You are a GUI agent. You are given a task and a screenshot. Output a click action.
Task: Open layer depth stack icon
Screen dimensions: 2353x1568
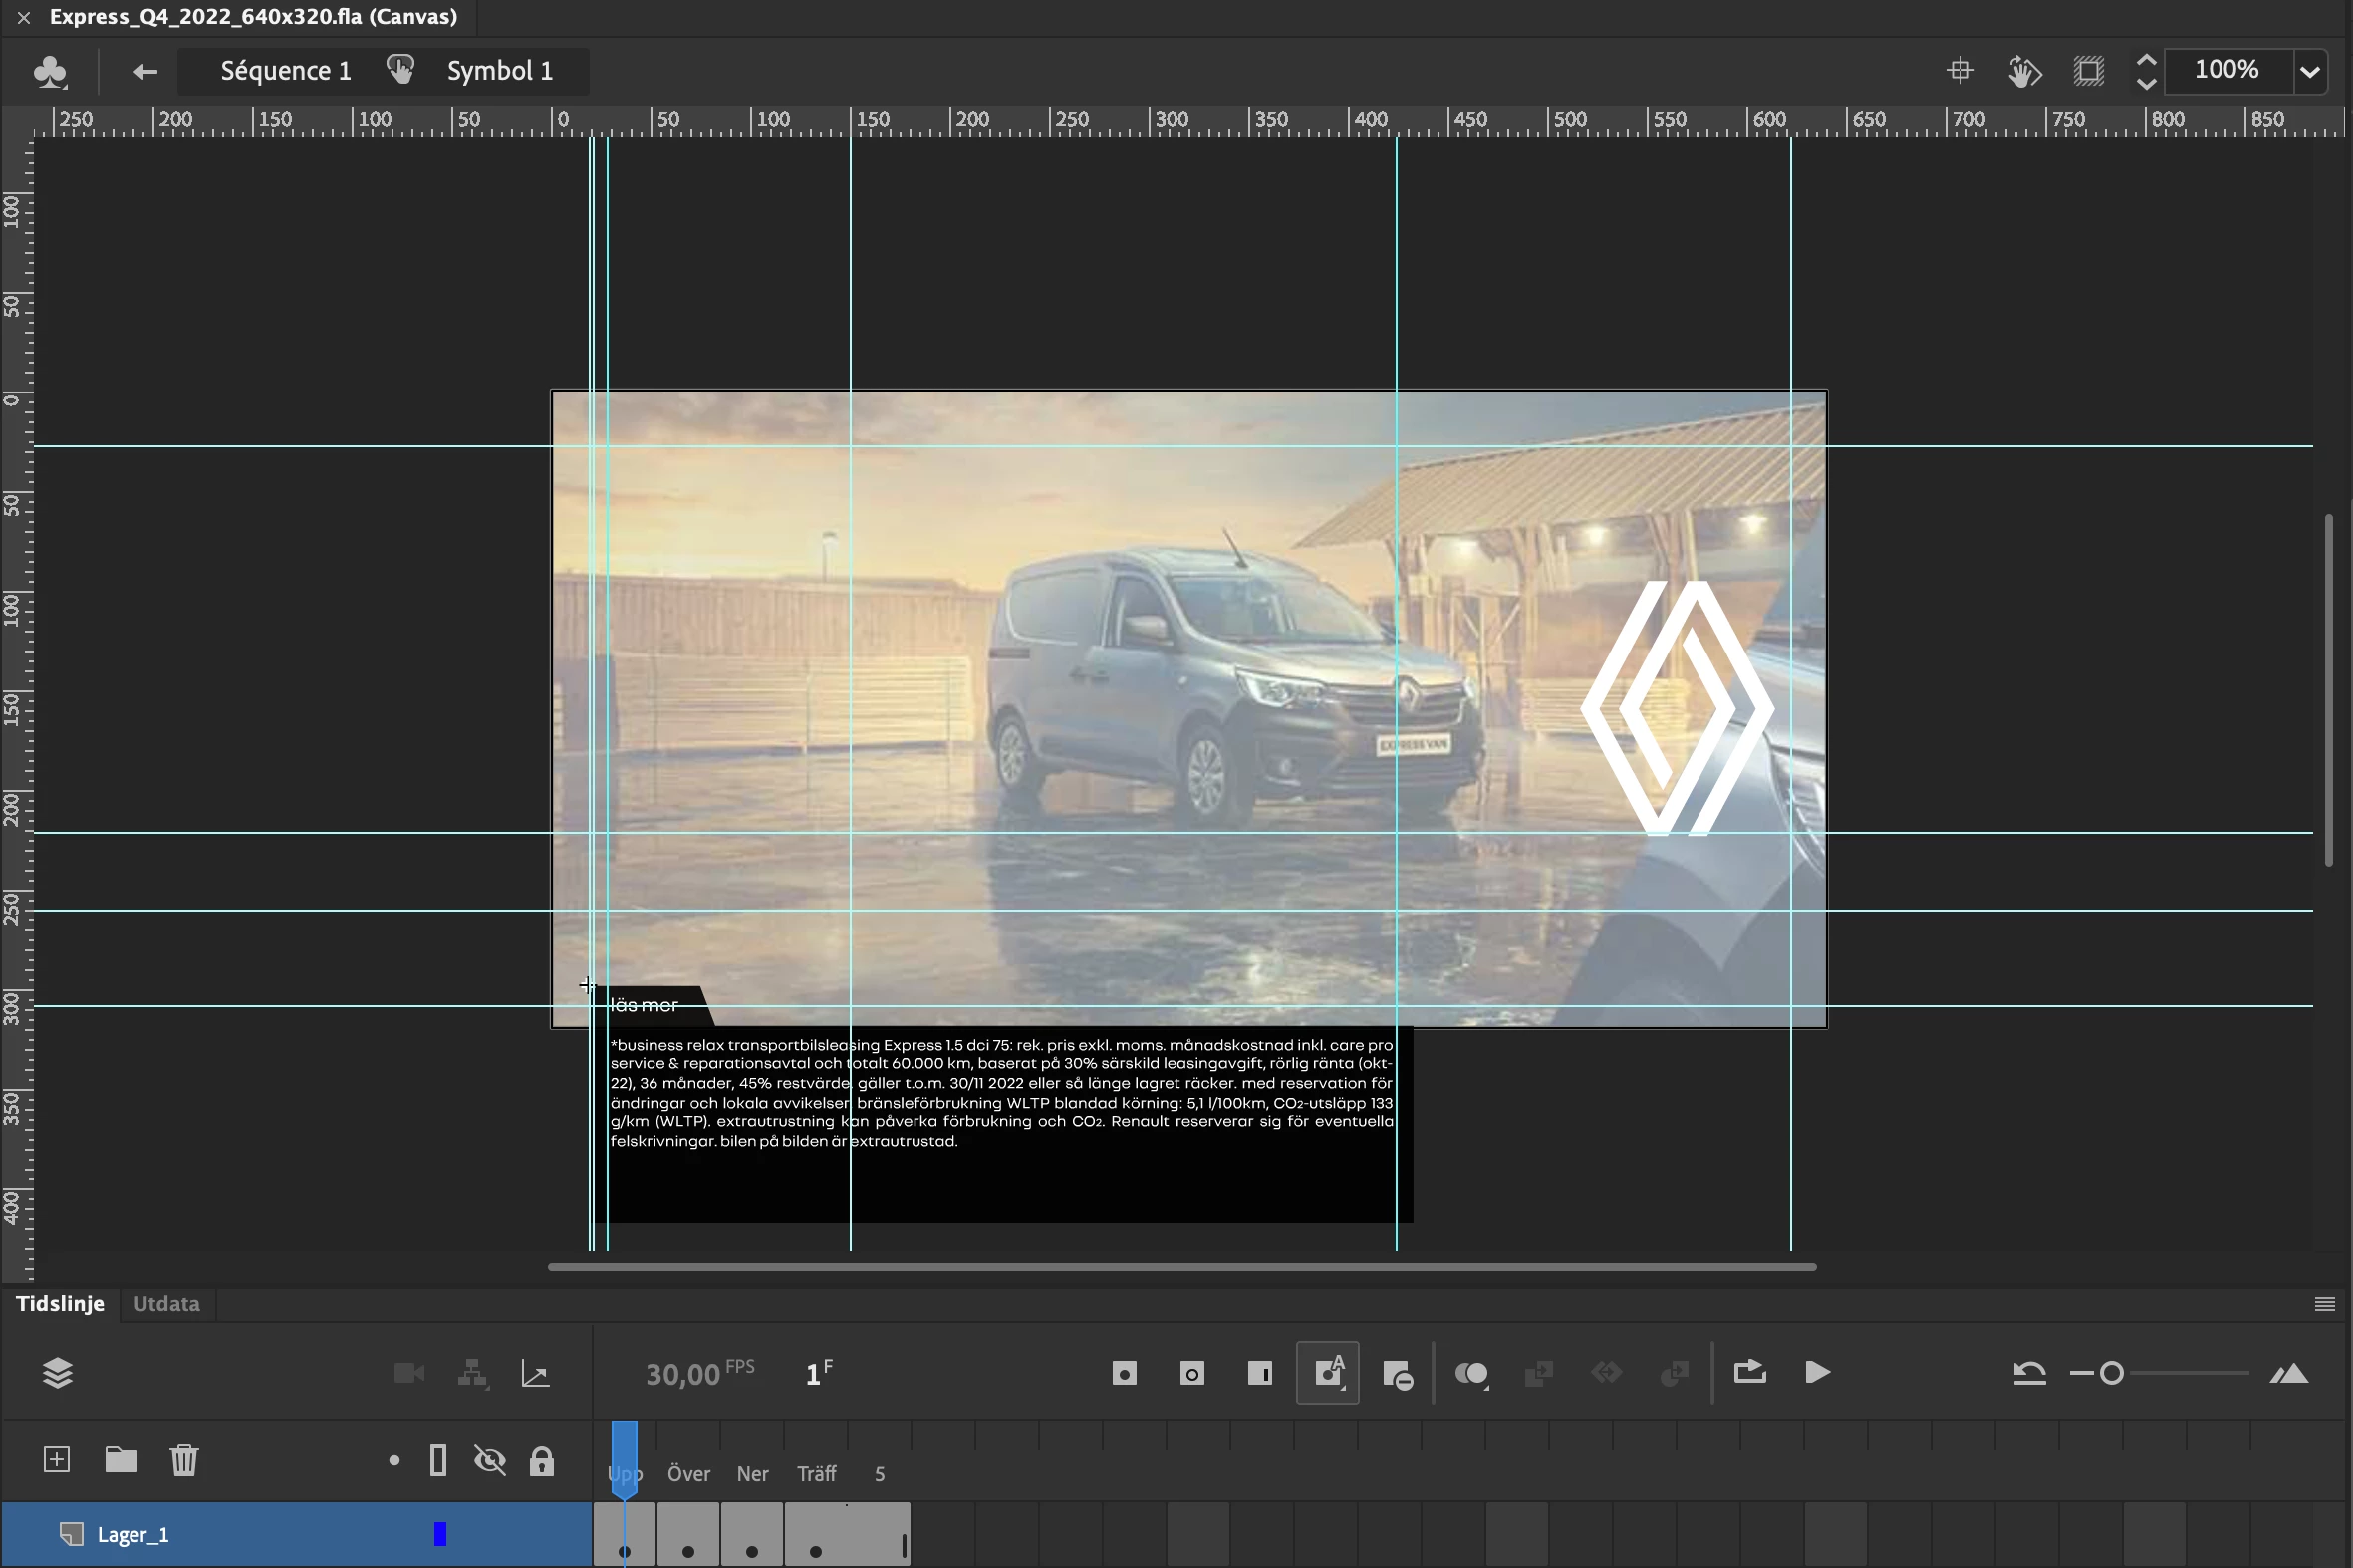tap(58, 1373)
